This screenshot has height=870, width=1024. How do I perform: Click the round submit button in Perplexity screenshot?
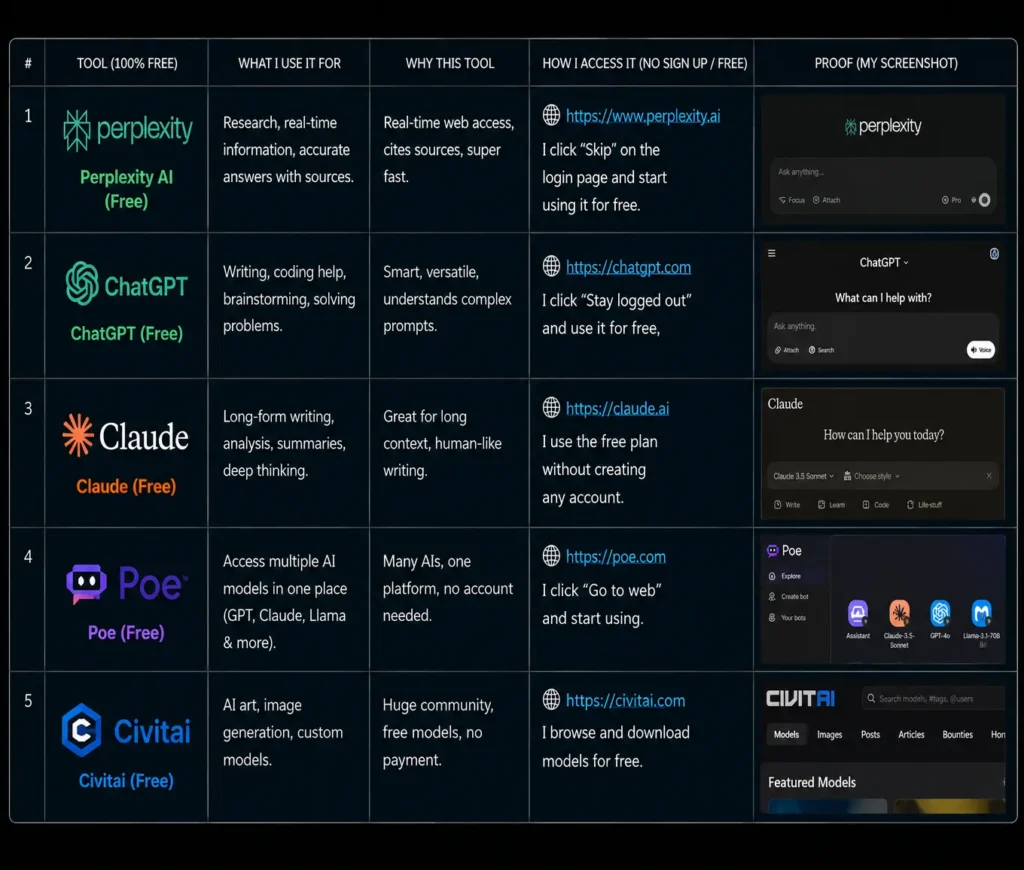984,200
